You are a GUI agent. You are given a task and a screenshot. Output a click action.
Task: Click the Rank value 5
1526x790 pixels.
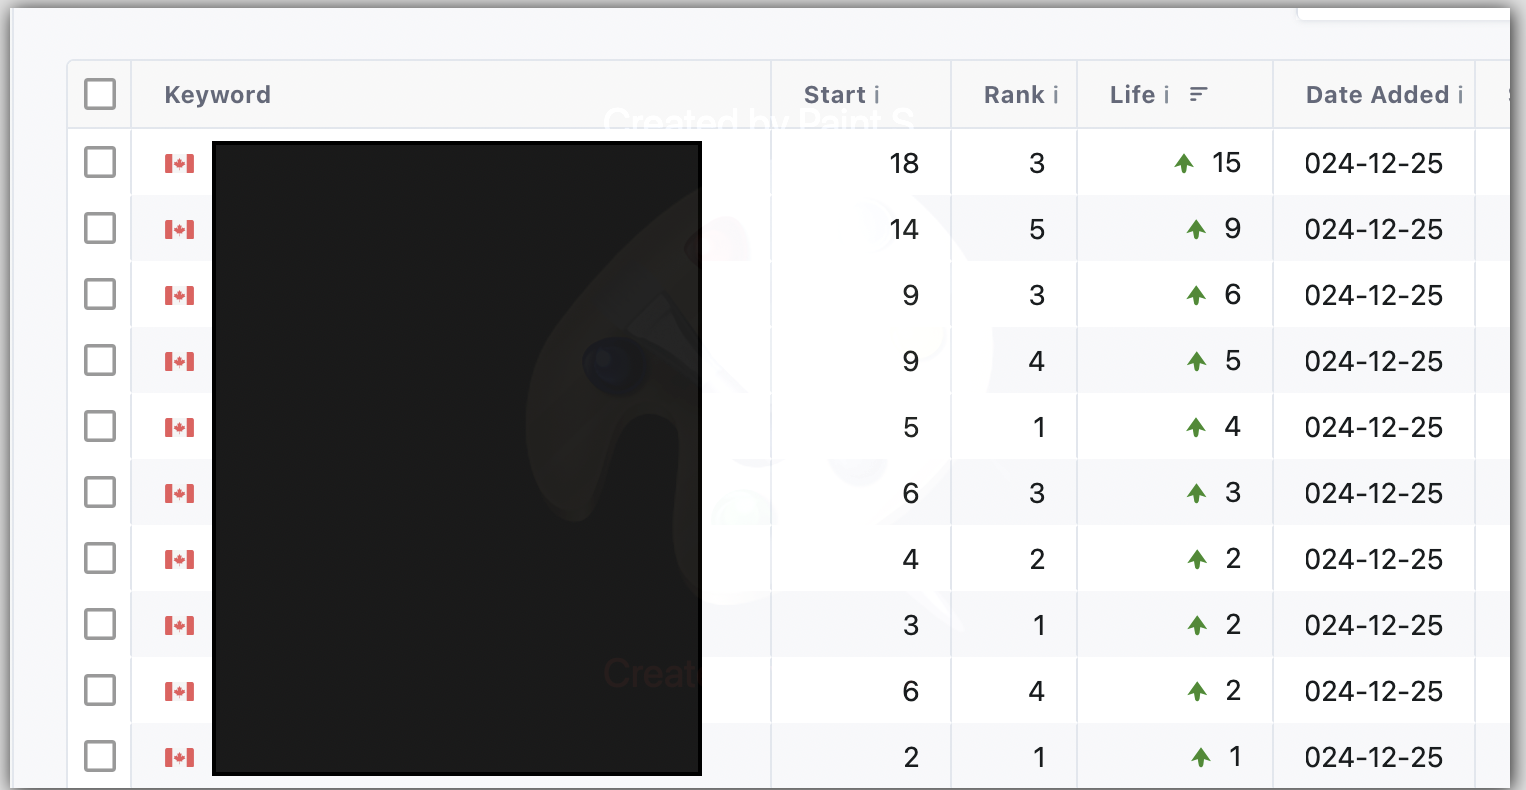pyautogui.click(x=1037, y=229)
